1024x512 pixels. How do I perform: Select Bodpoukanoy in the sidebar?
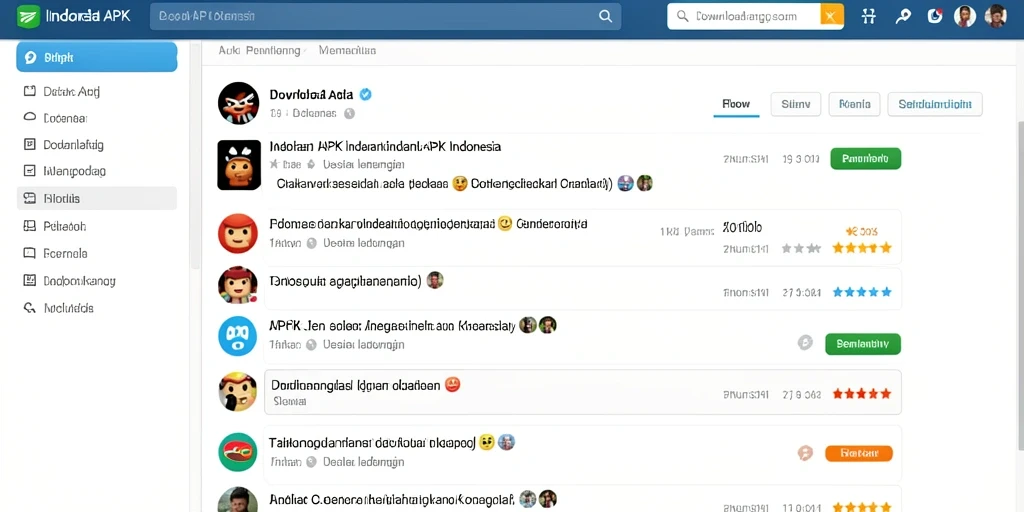pyautogui.click(x=97, y=281)
